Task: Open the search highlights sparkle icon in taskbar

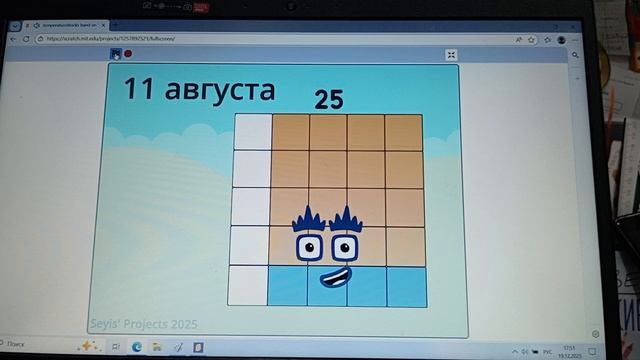Action: tap(88, 346)
